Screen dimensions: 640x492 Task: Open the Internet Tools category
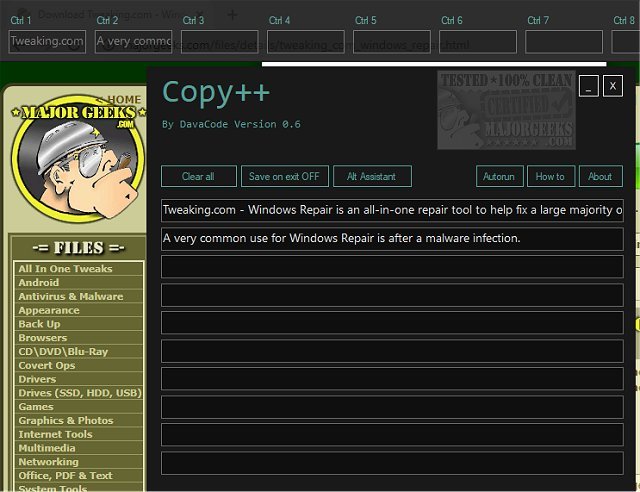78,434
